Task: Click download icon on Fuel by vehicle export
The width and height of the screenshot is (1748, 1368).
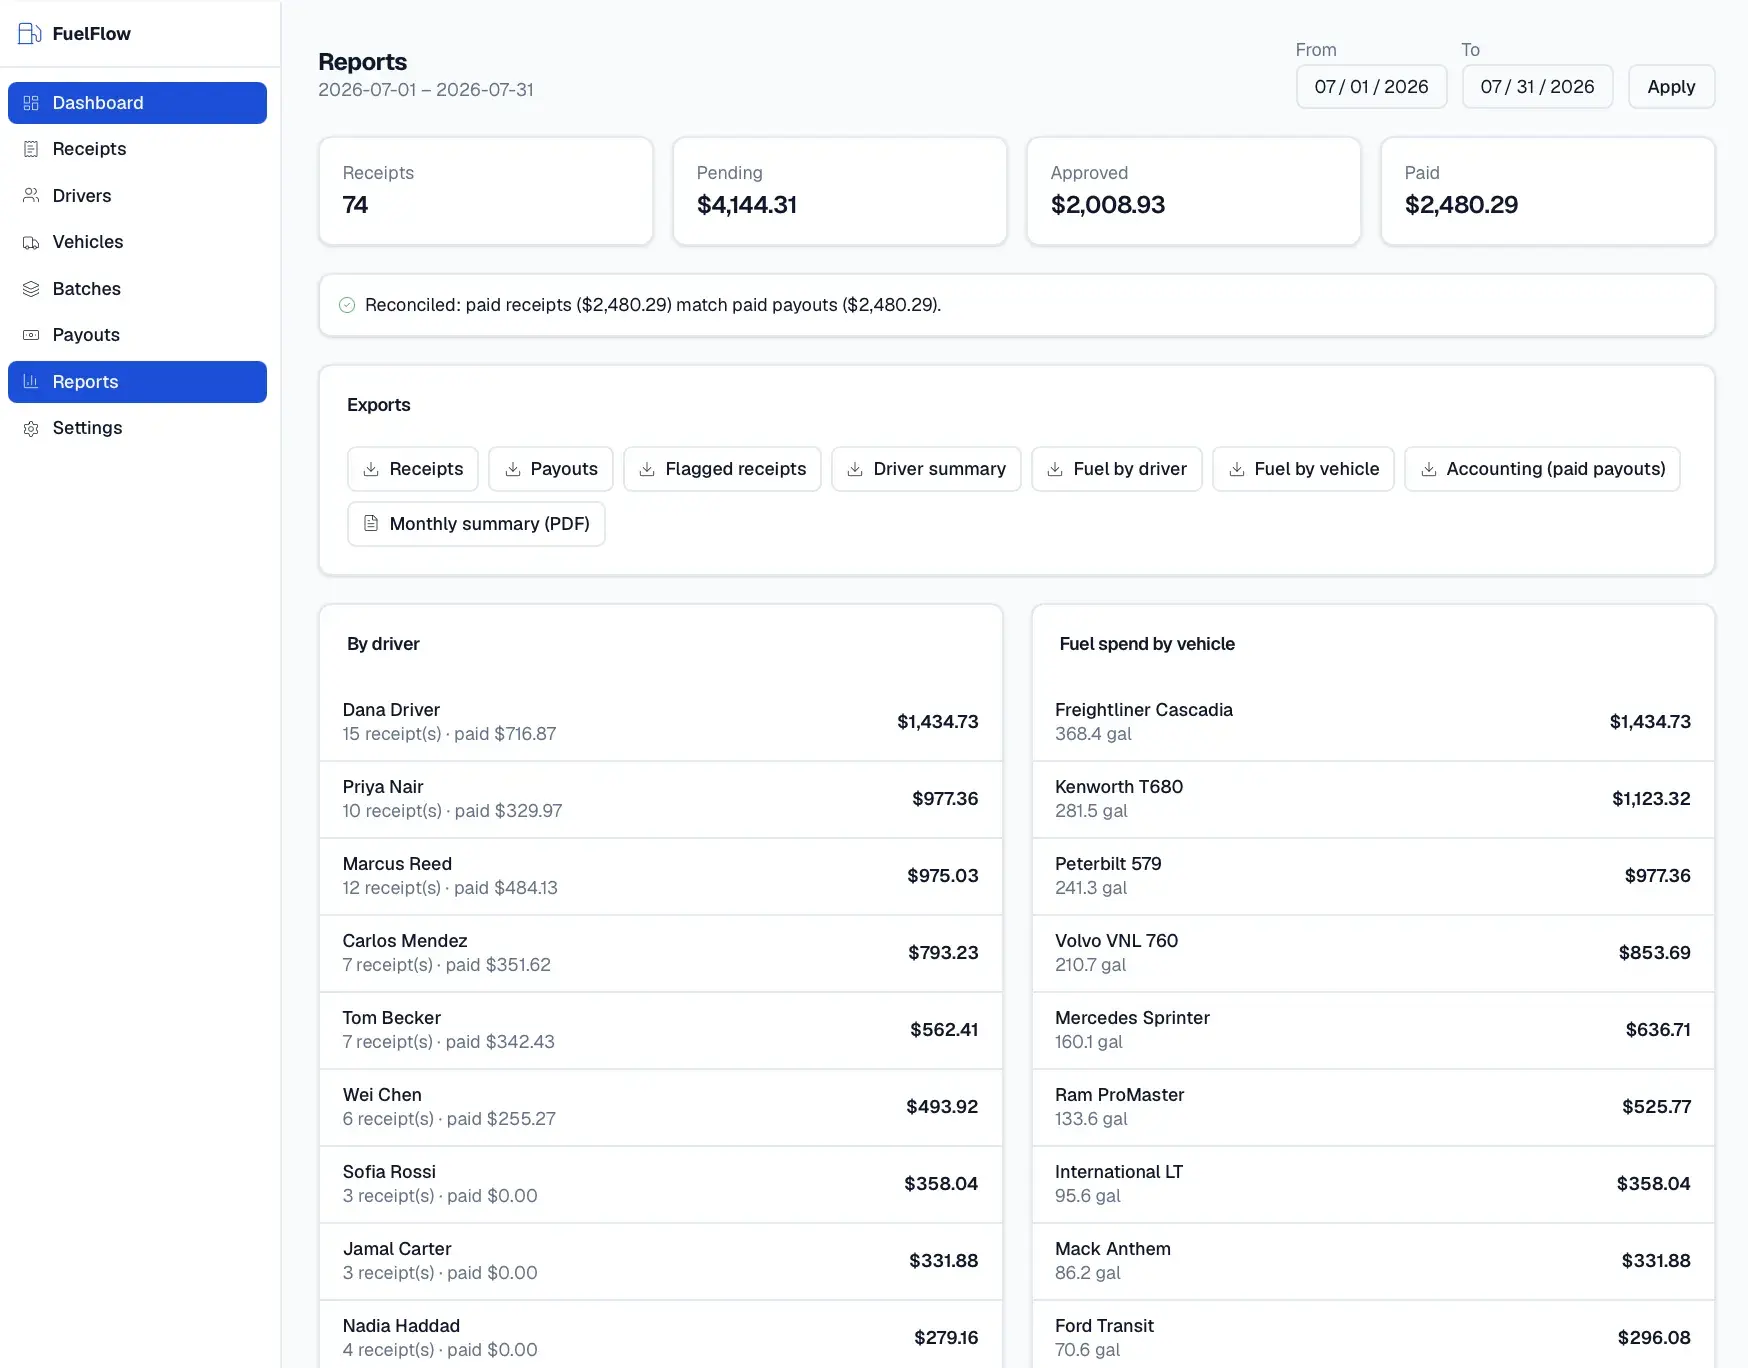Action: [1237, 469]
